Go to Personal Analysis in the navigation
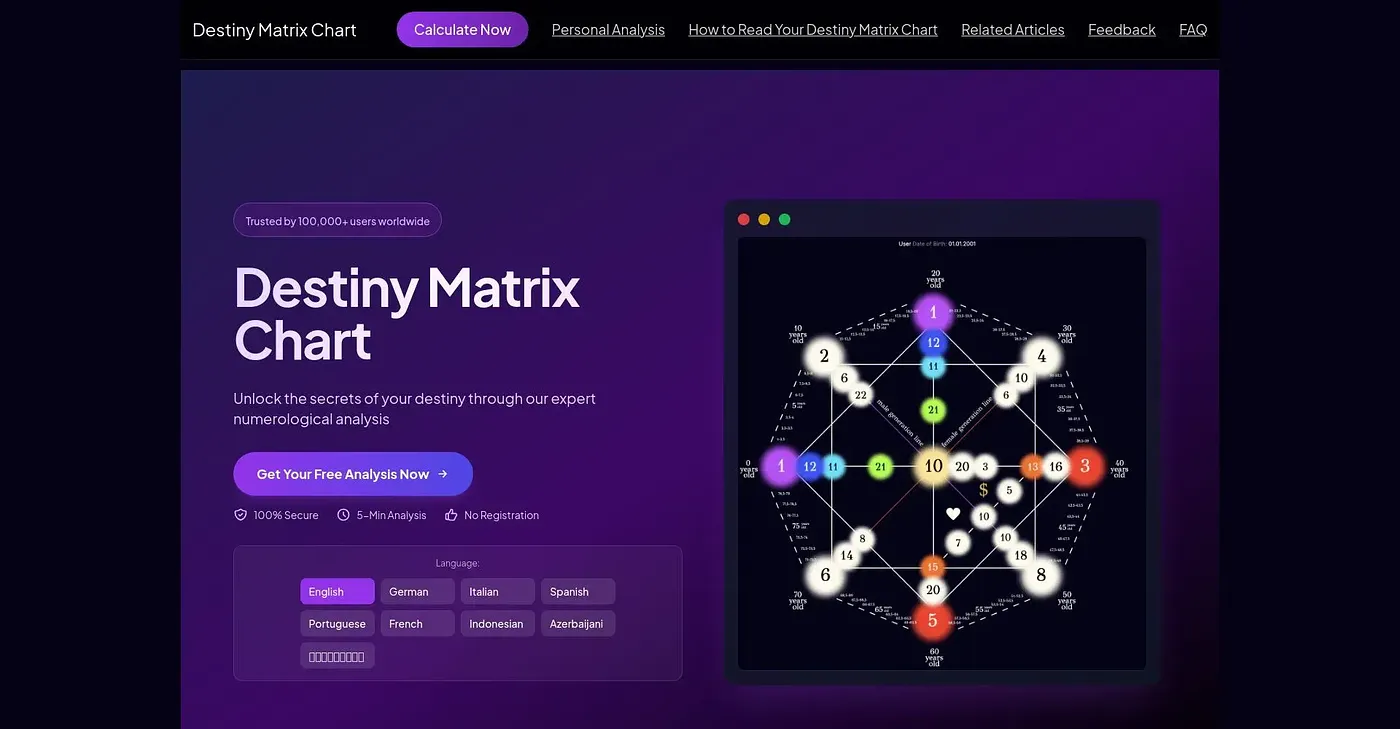1400x729 pixels. pos(608,30)
